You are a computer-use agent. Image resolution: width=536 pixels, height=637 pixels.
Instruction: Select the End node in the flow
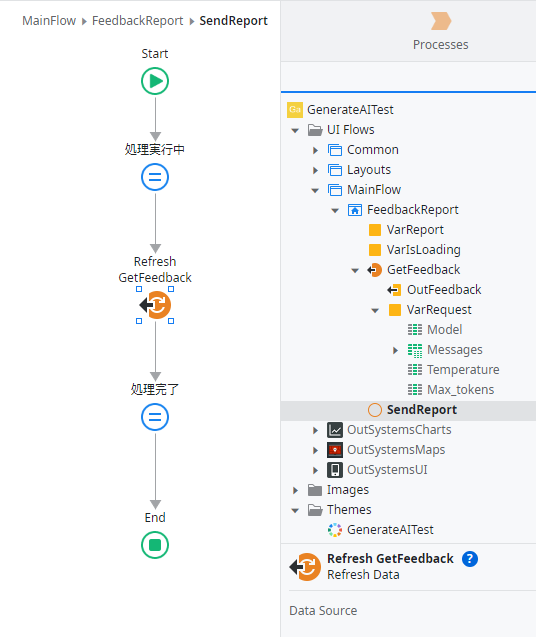(x=155, y=545)
